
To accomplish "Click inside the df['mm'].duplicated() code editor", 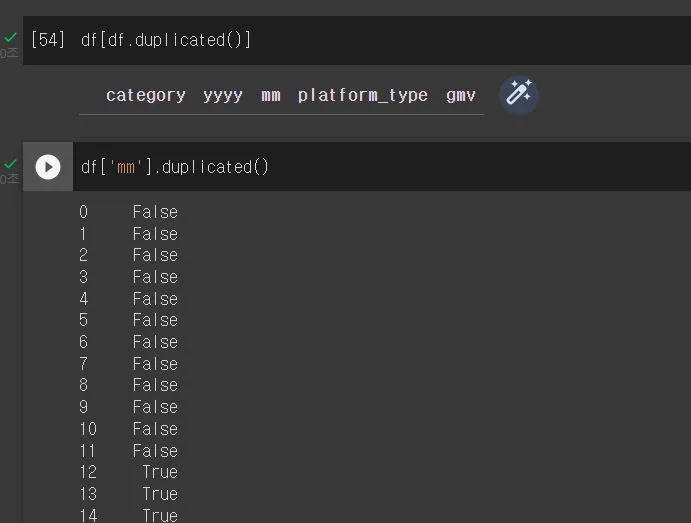I will (x=382, y=167).
